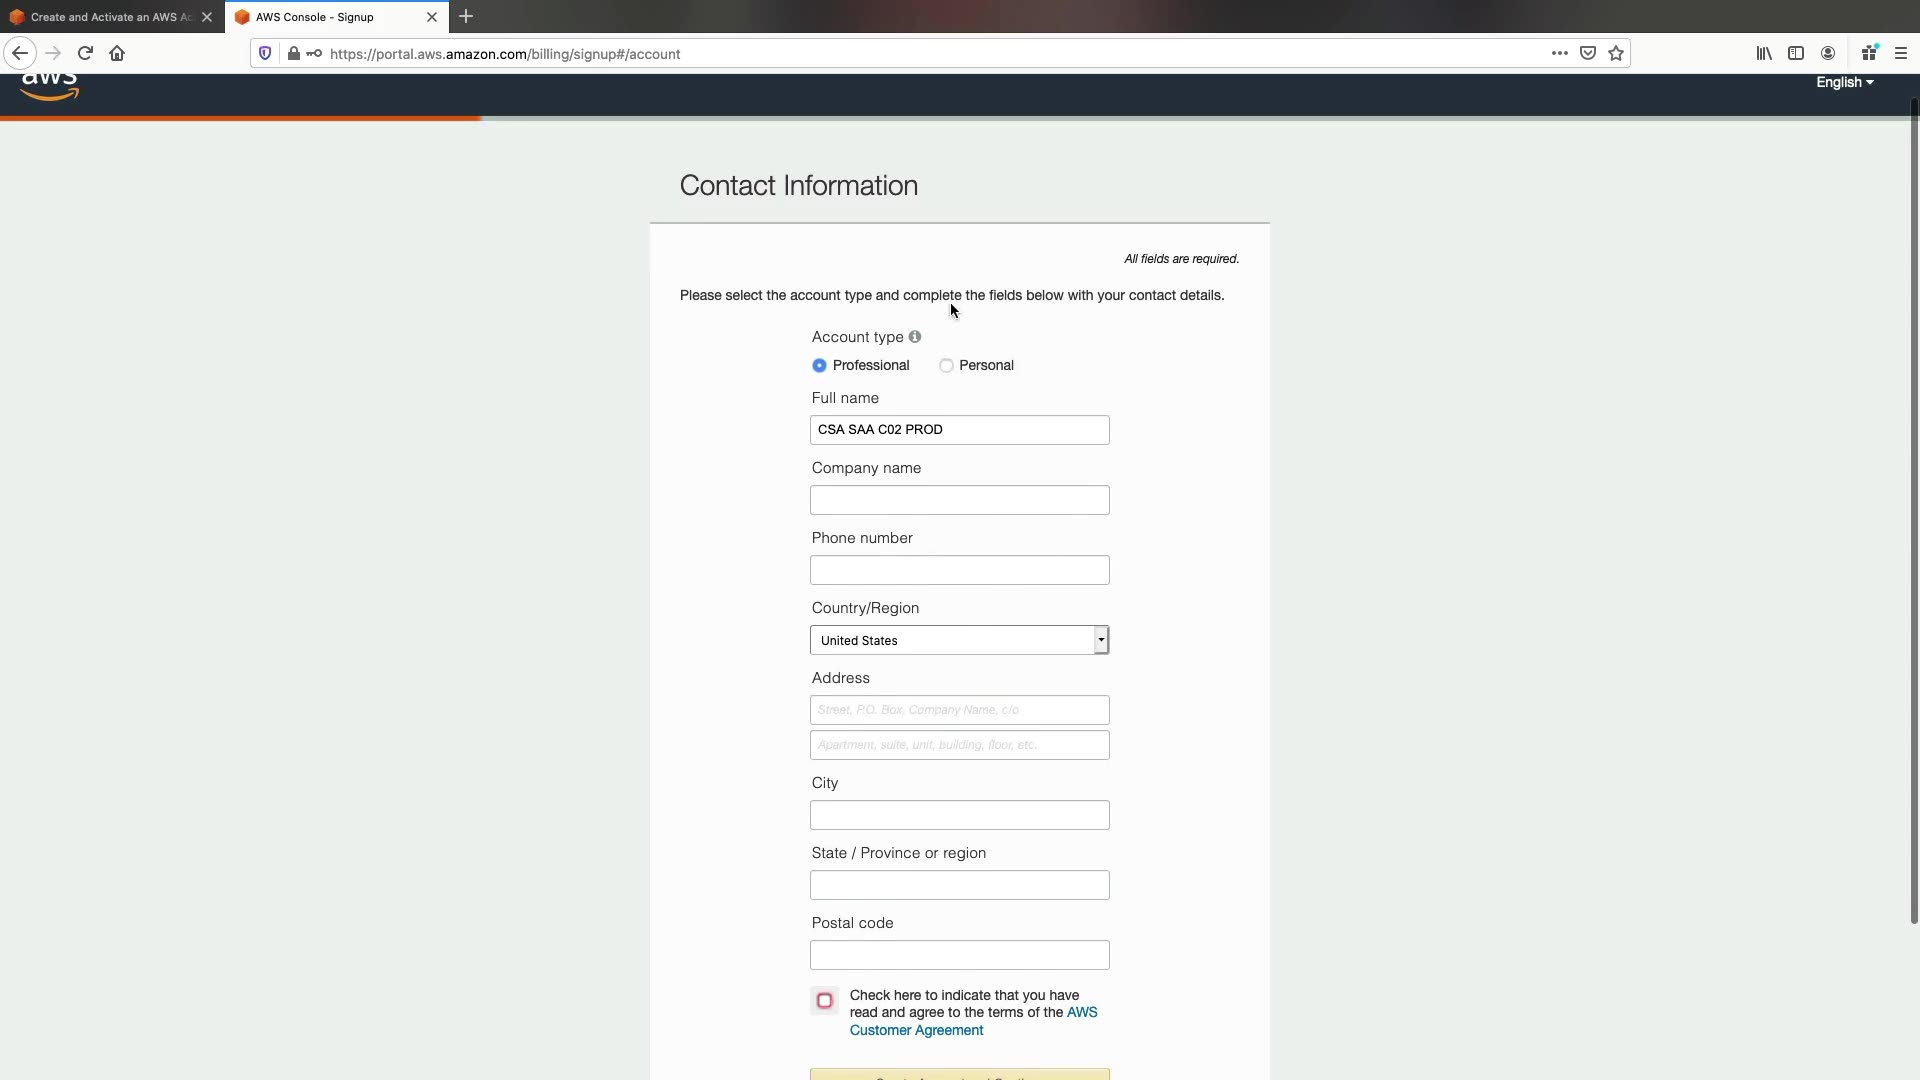Check the AWS Customer Agreement checkbox
The width and height of the screenshot is (1920, 1080).
(825, 1000)
